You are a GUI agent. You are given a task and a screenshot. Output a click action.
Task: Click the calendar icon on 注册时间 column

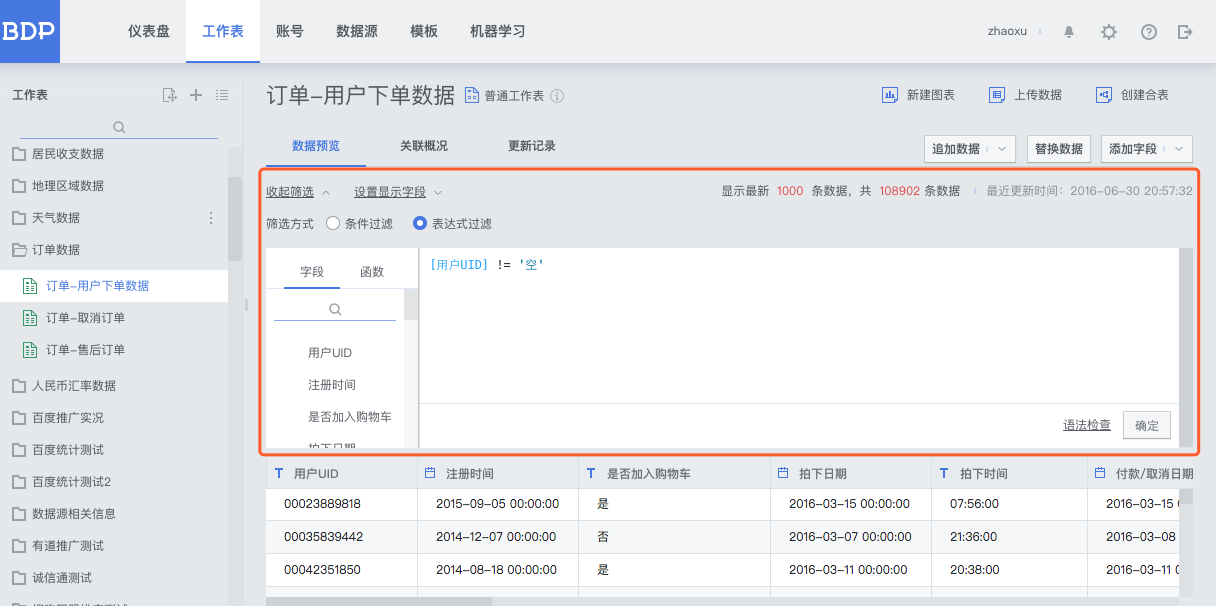point(430,473)
